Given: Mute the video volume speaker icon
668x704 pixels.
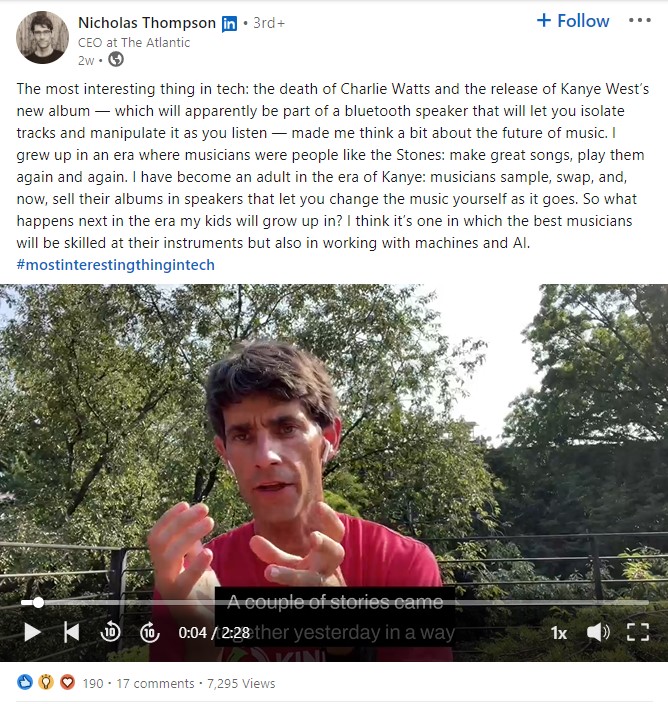Looking at the screenshot, I should (598, 632).
